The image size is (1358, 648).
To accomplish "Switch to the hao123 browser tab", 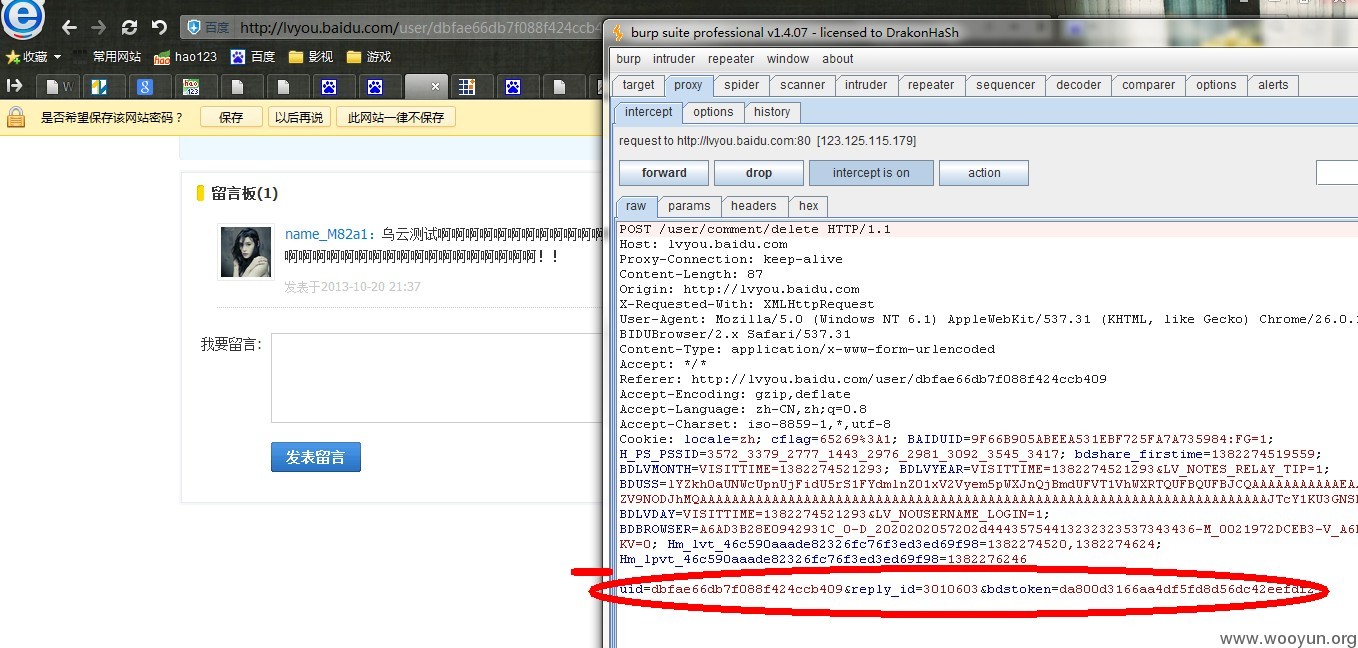I will 192,87.
